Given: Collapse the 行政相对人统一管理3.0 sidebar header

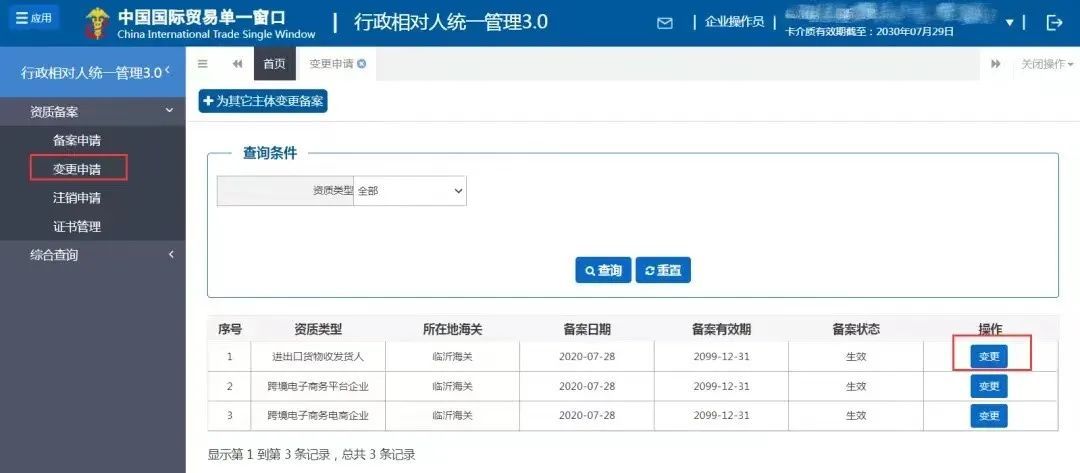Looking at the screenshot, I should coord(93,72).
